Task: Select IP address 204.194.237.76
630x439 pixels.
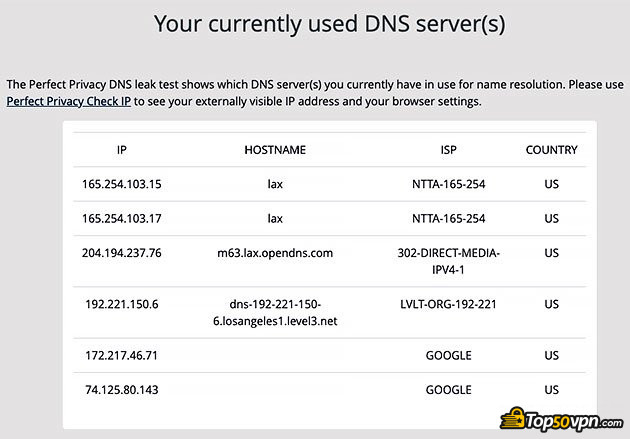Action: click(x=122, y=253)
